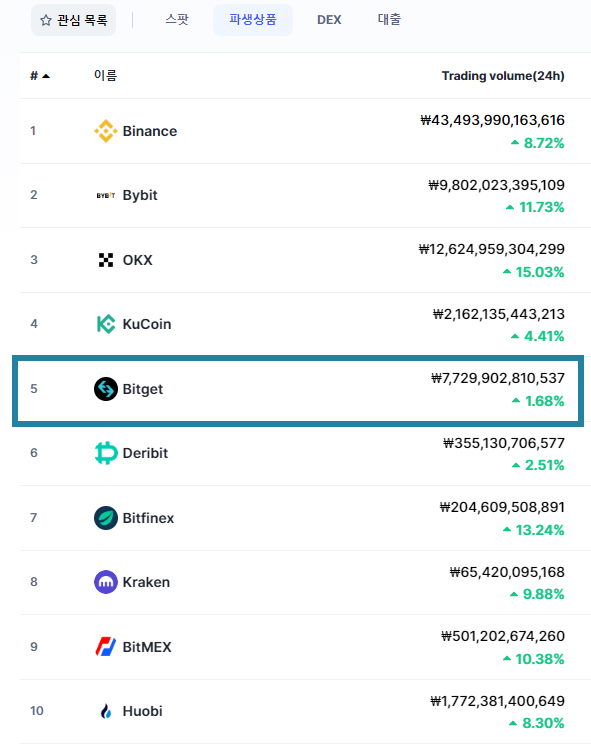591x746 pixels.
Task: Click the star icon in 관심 목록
Action: pos(46,20)
